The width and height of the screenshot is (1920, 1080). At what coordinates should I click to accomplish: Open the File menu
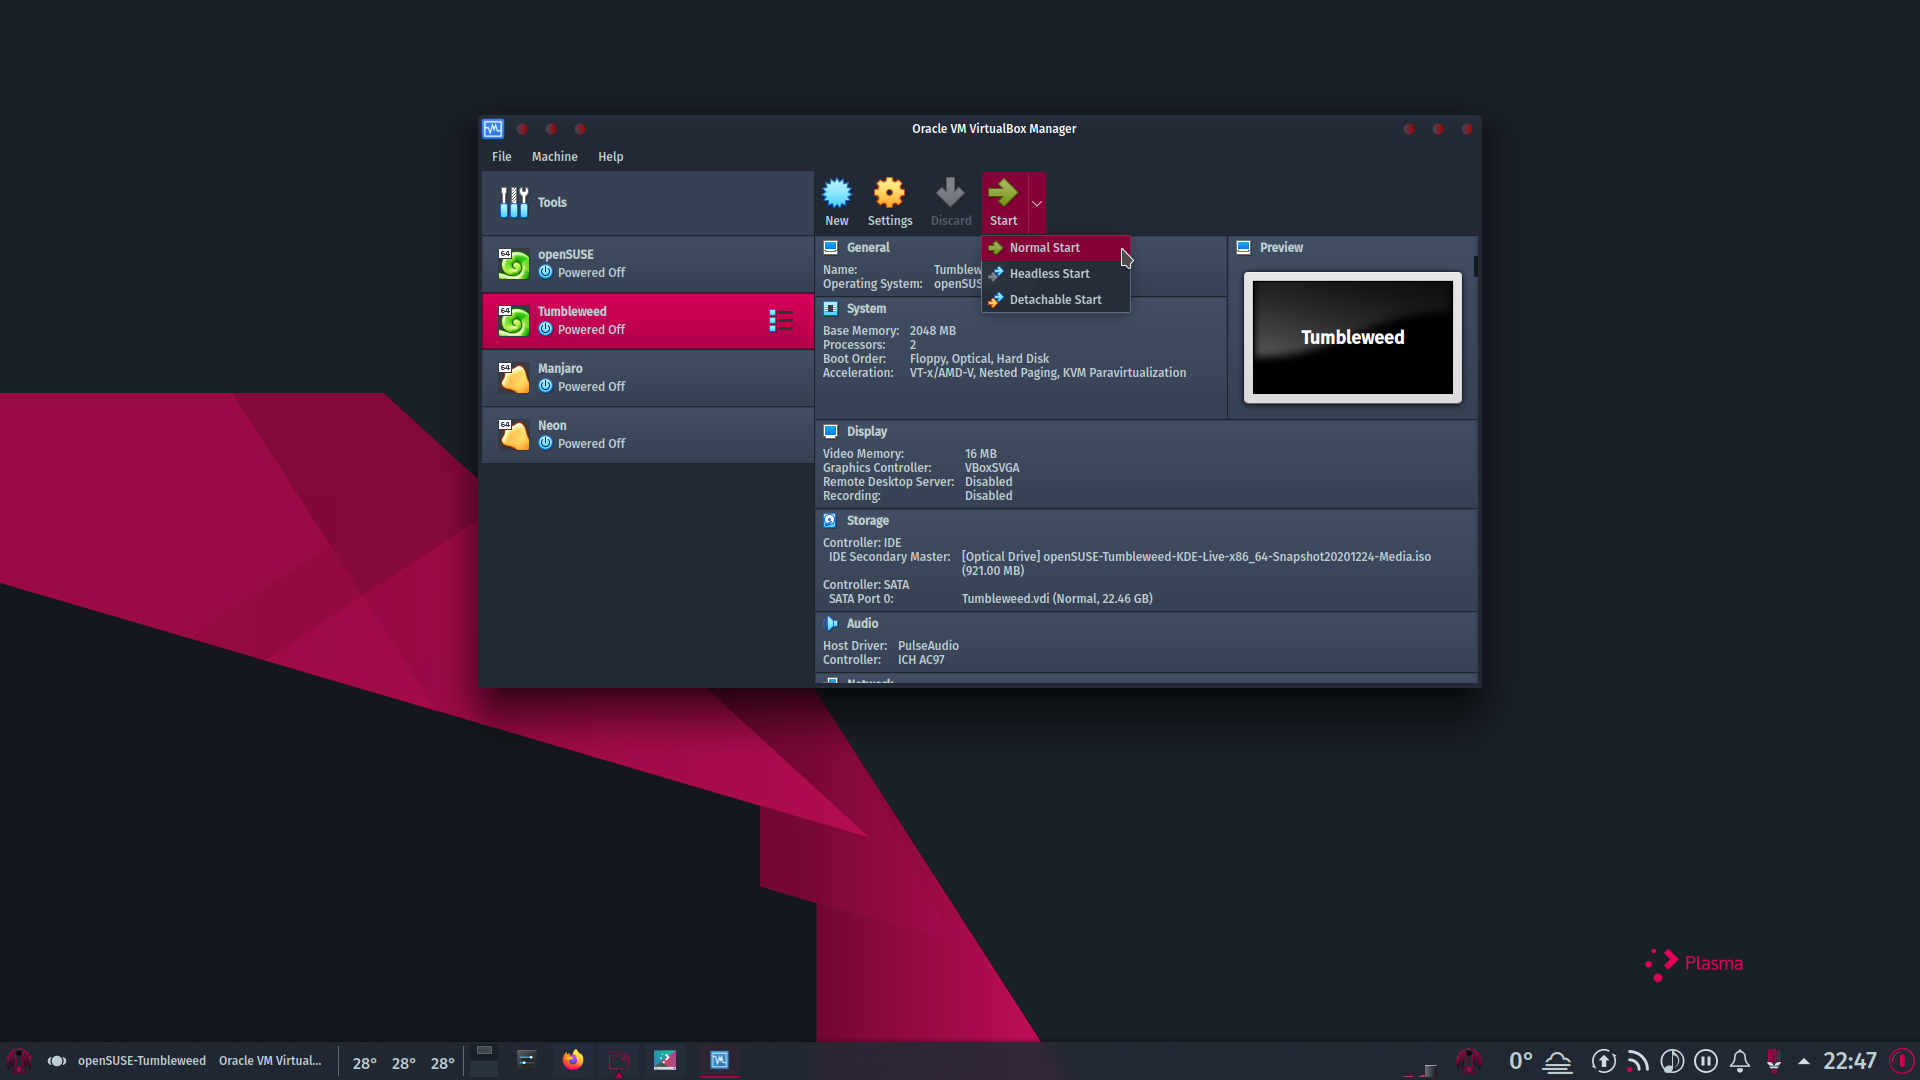point(501,157)
